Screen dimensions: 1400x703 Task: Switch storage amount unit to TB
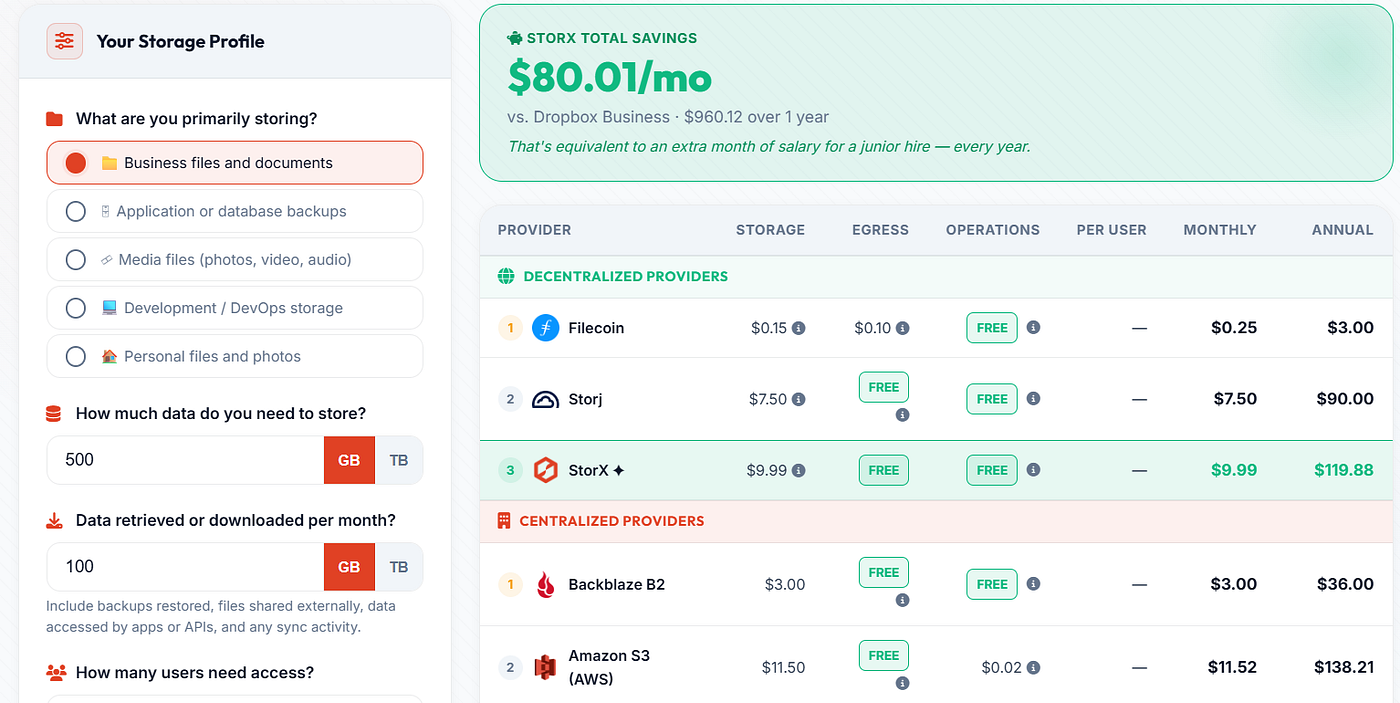coord(399,460)
